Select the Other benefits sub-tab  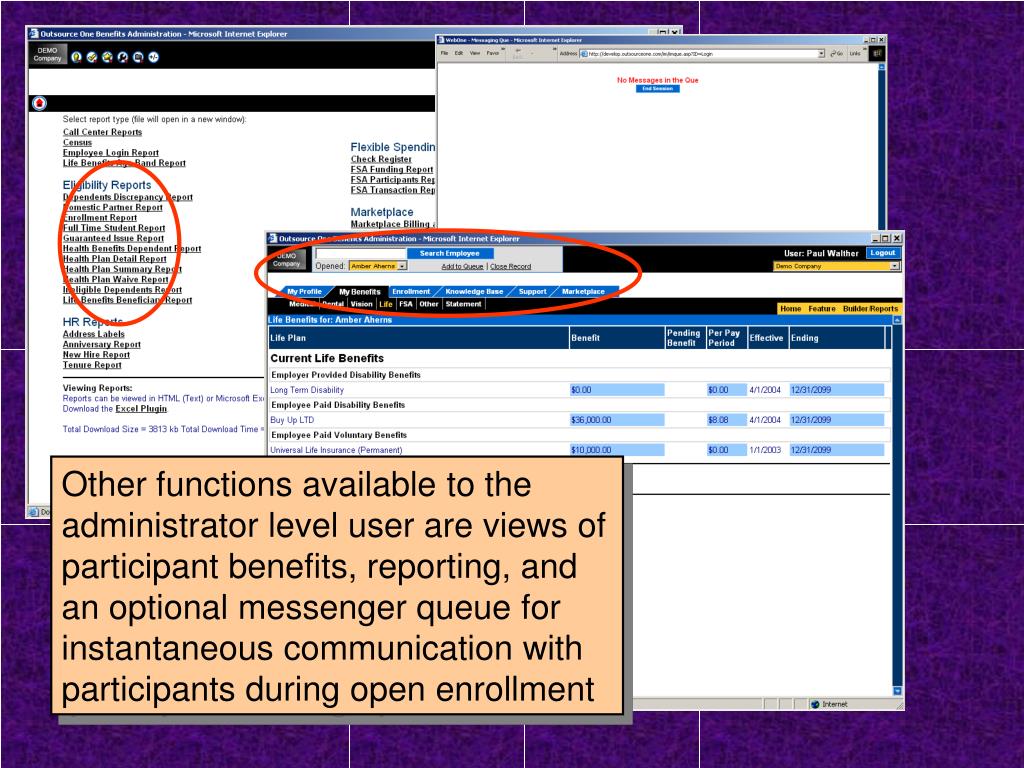(429, 304)
